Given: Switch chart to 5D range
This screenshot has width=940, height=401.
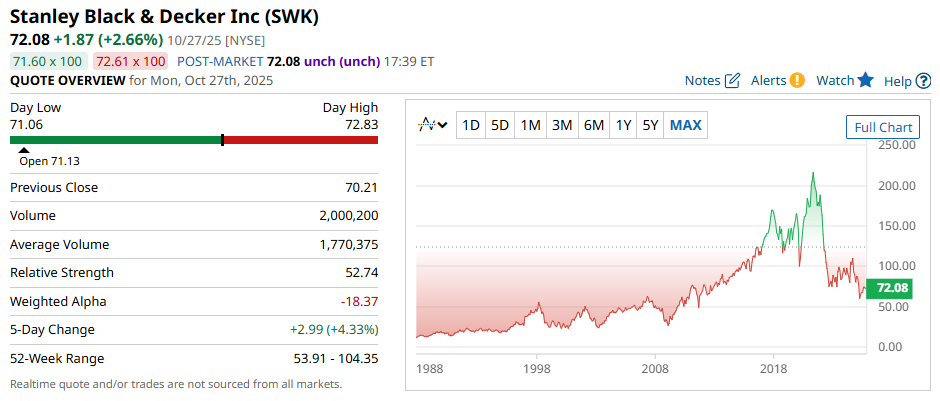Looking at the screenshot, I should [500, 125].
